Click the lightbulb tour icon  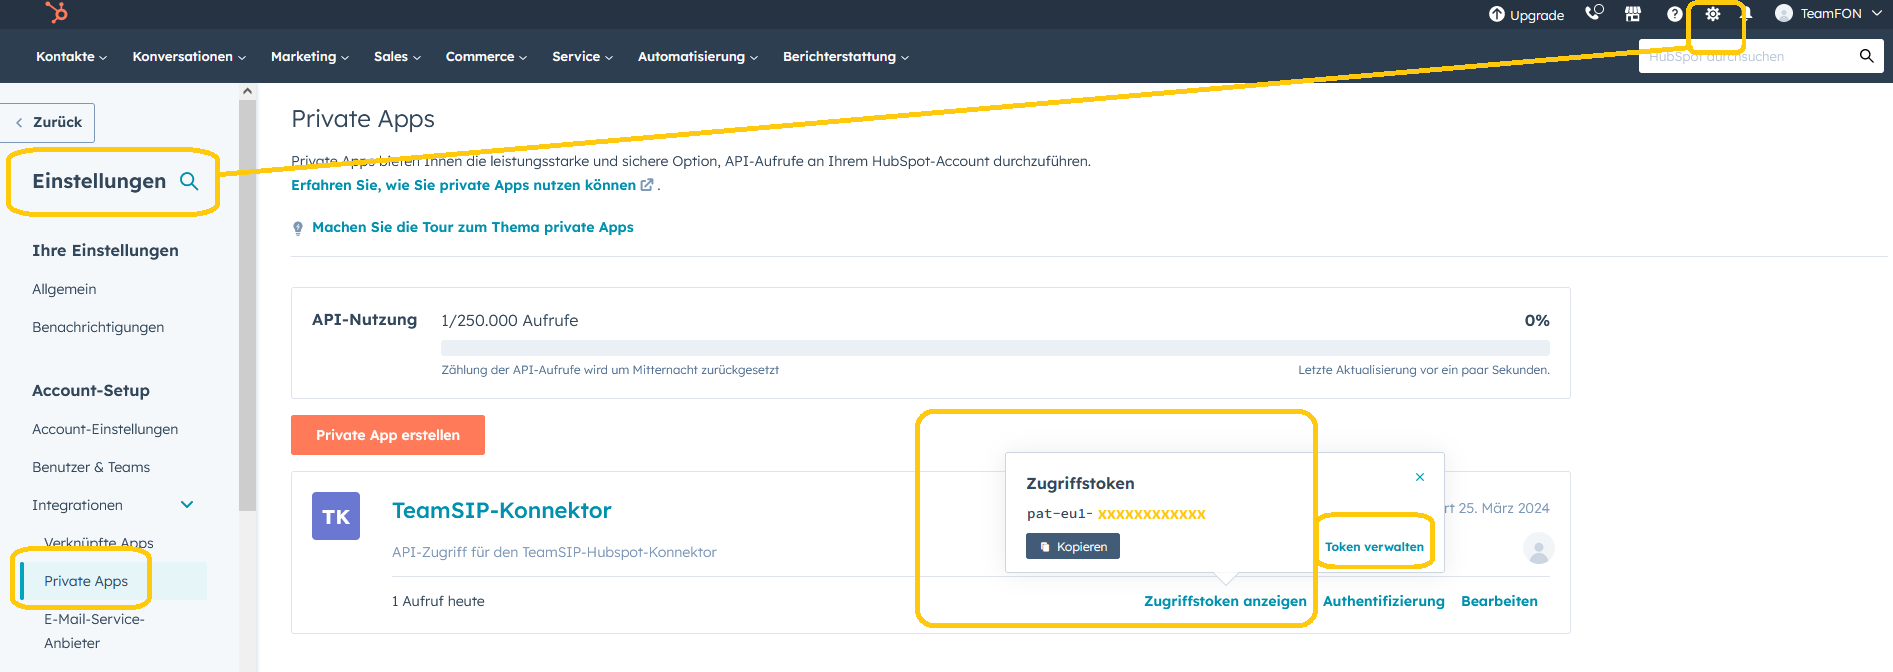(298, 228)
